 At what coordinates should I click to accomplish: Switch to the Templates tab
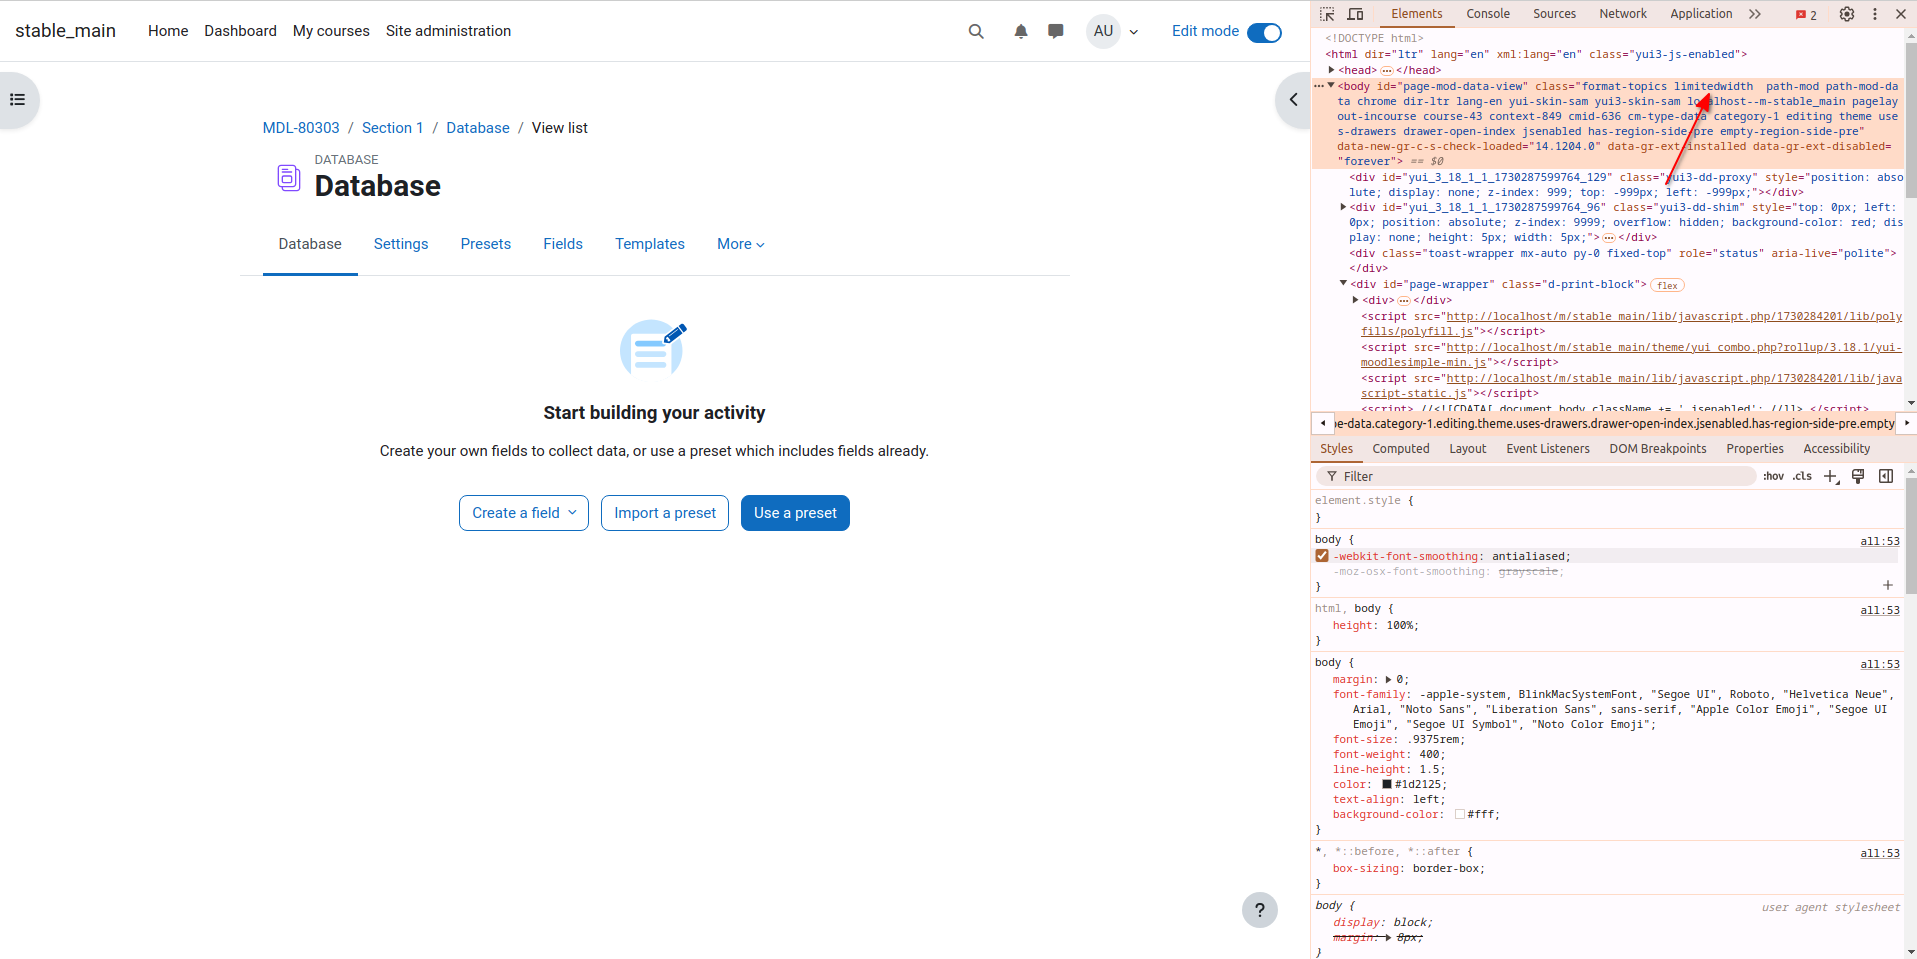click(650, 244)
